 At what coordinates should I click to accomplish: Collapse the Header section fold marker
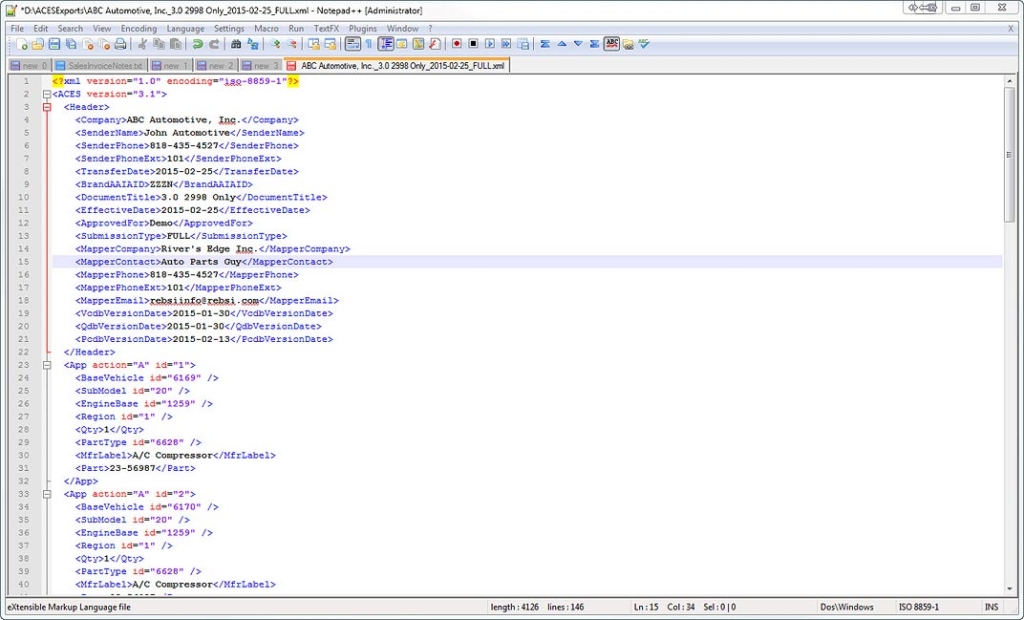pos(47,107)
